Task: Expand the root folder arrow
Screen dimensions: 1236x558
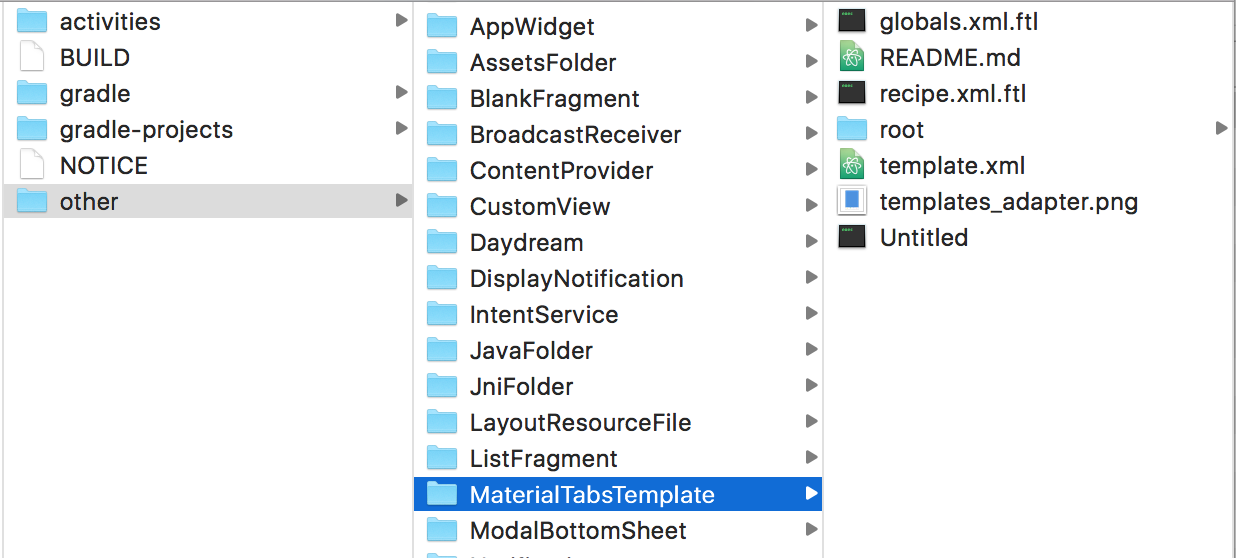Action: coord(1221,128)
